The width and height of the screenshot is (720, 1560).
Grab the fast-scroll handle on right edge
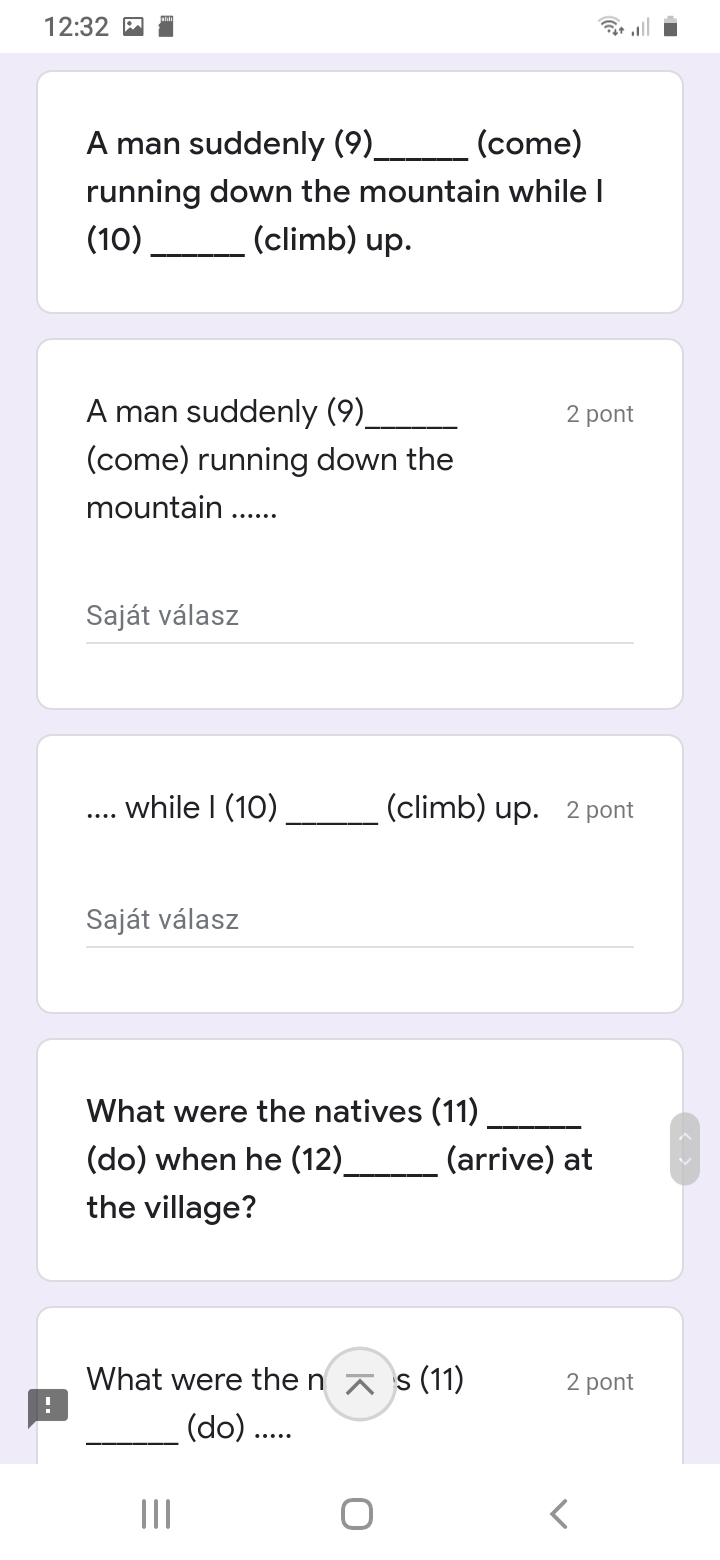point(685,1148)
